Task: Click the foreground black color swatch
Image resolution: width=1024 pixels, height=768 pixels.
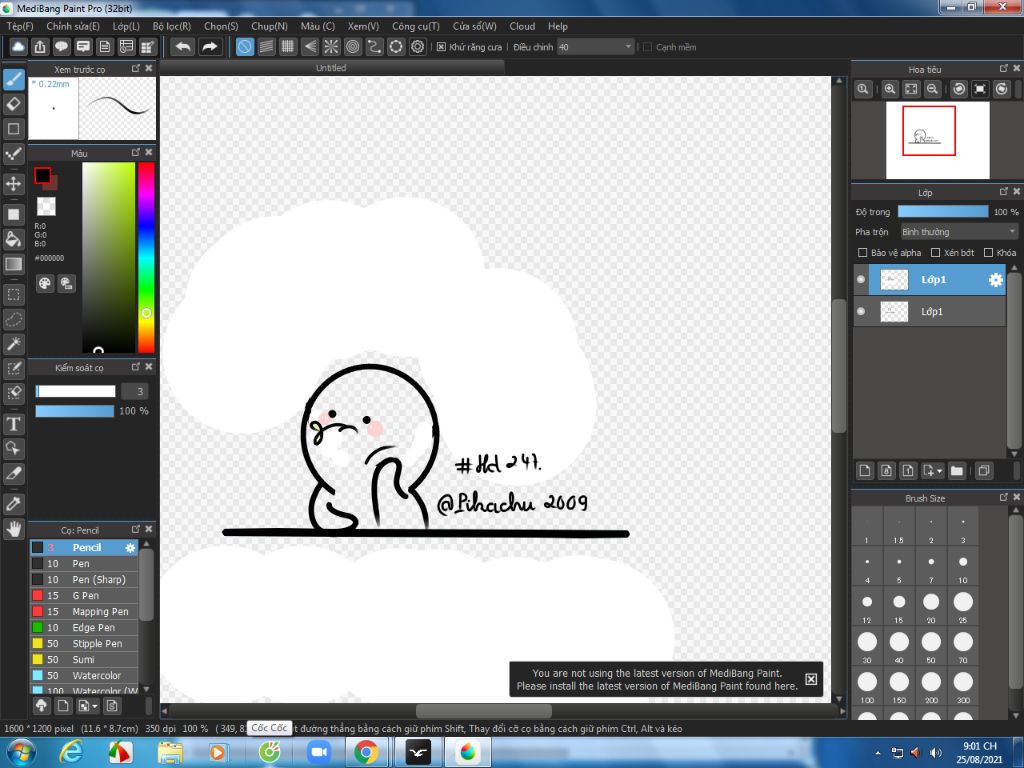Action: [x=42, y=176]
